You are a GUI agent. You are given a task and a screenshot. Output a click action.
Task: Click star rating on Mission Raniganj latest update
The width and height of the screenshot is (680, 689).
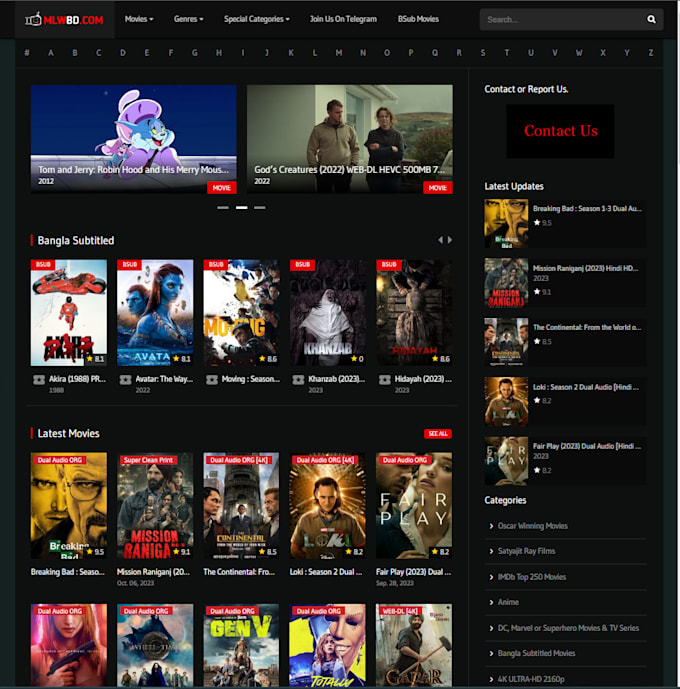point(543,292)
